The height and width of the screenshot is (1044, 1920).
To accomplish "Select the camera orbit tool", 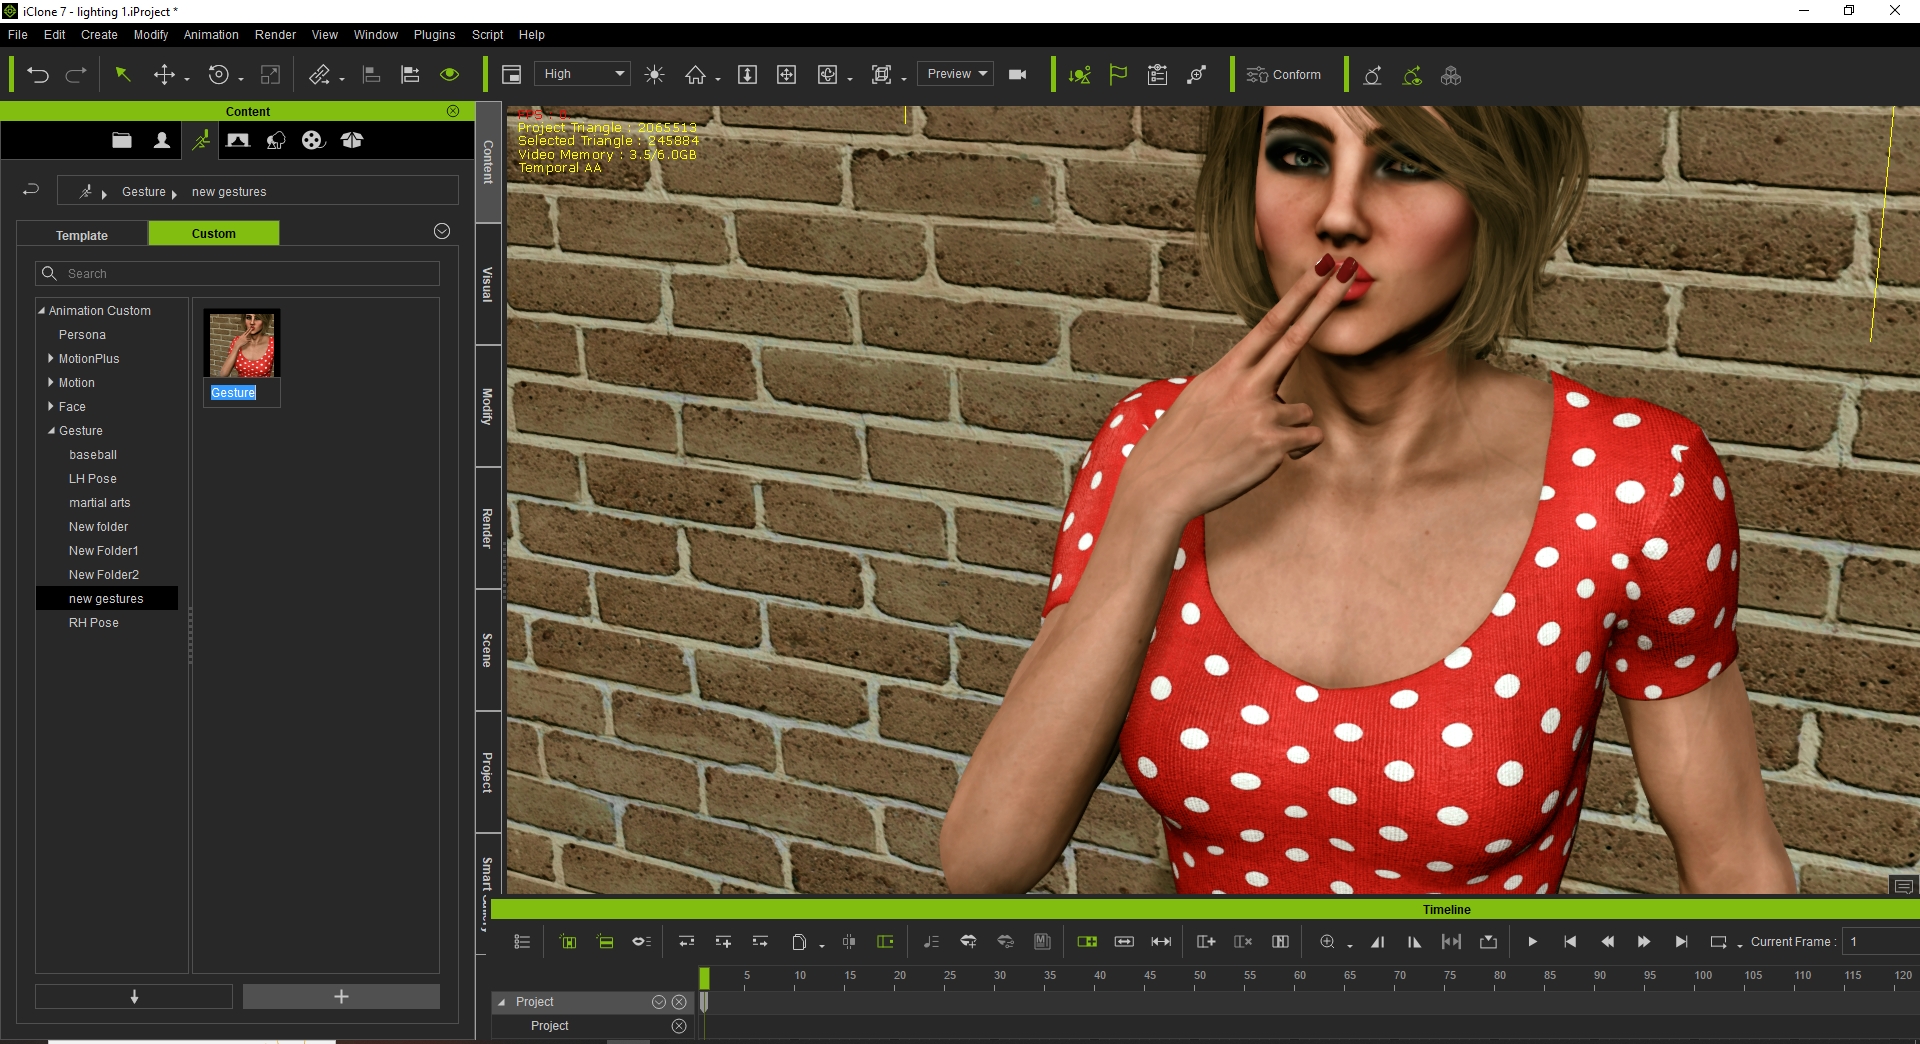I will tap(828, 75).
